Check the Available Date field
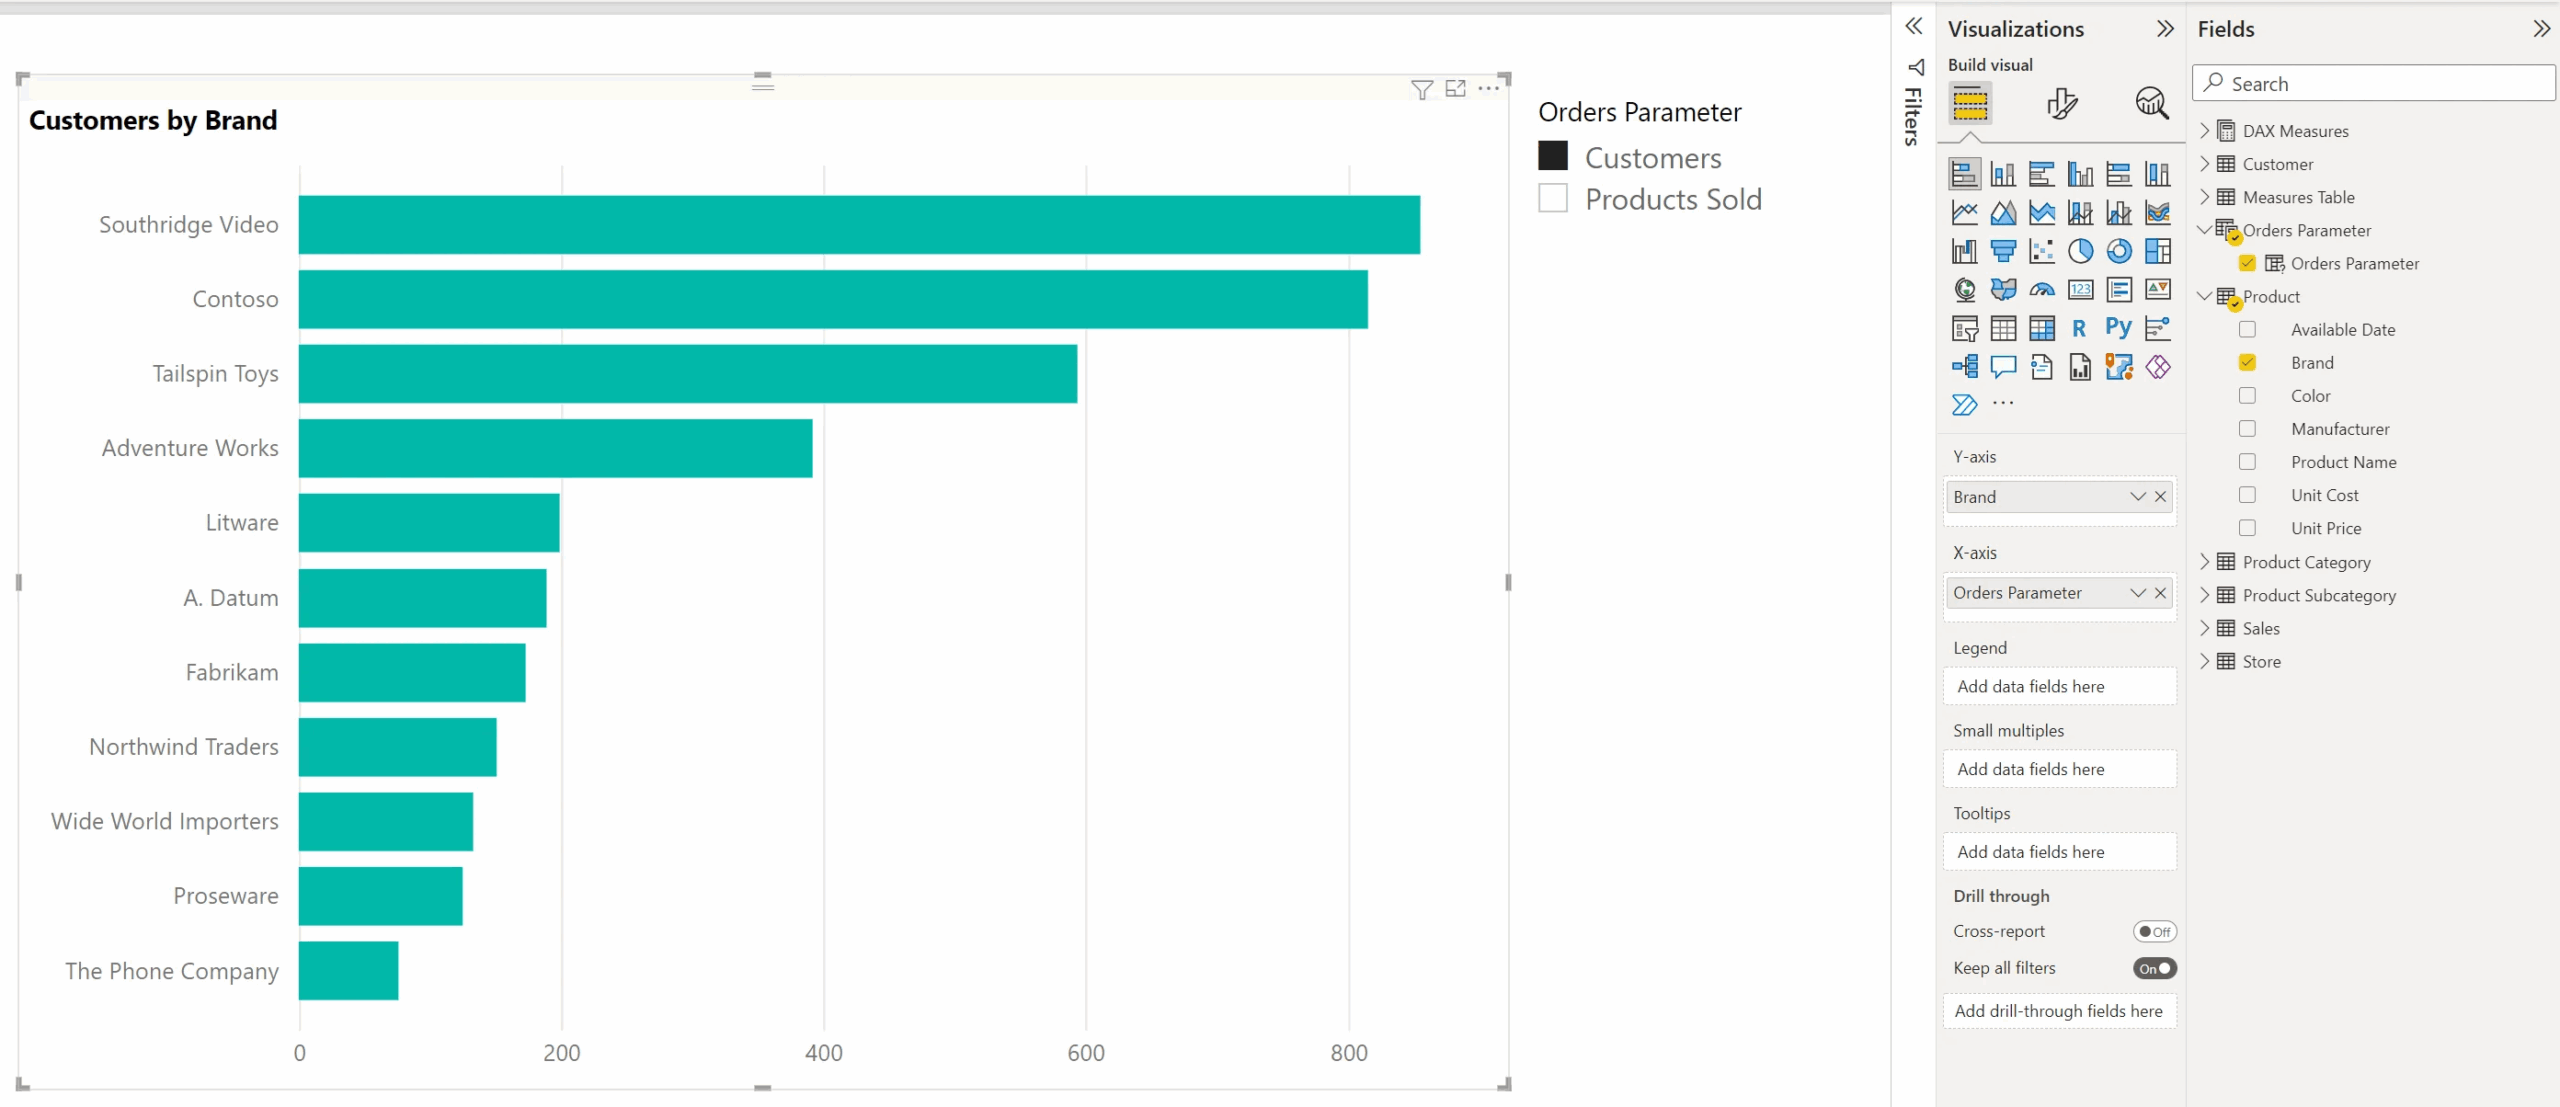2560x1107 pixels. pyautogui.click(x=2247, y=329)
